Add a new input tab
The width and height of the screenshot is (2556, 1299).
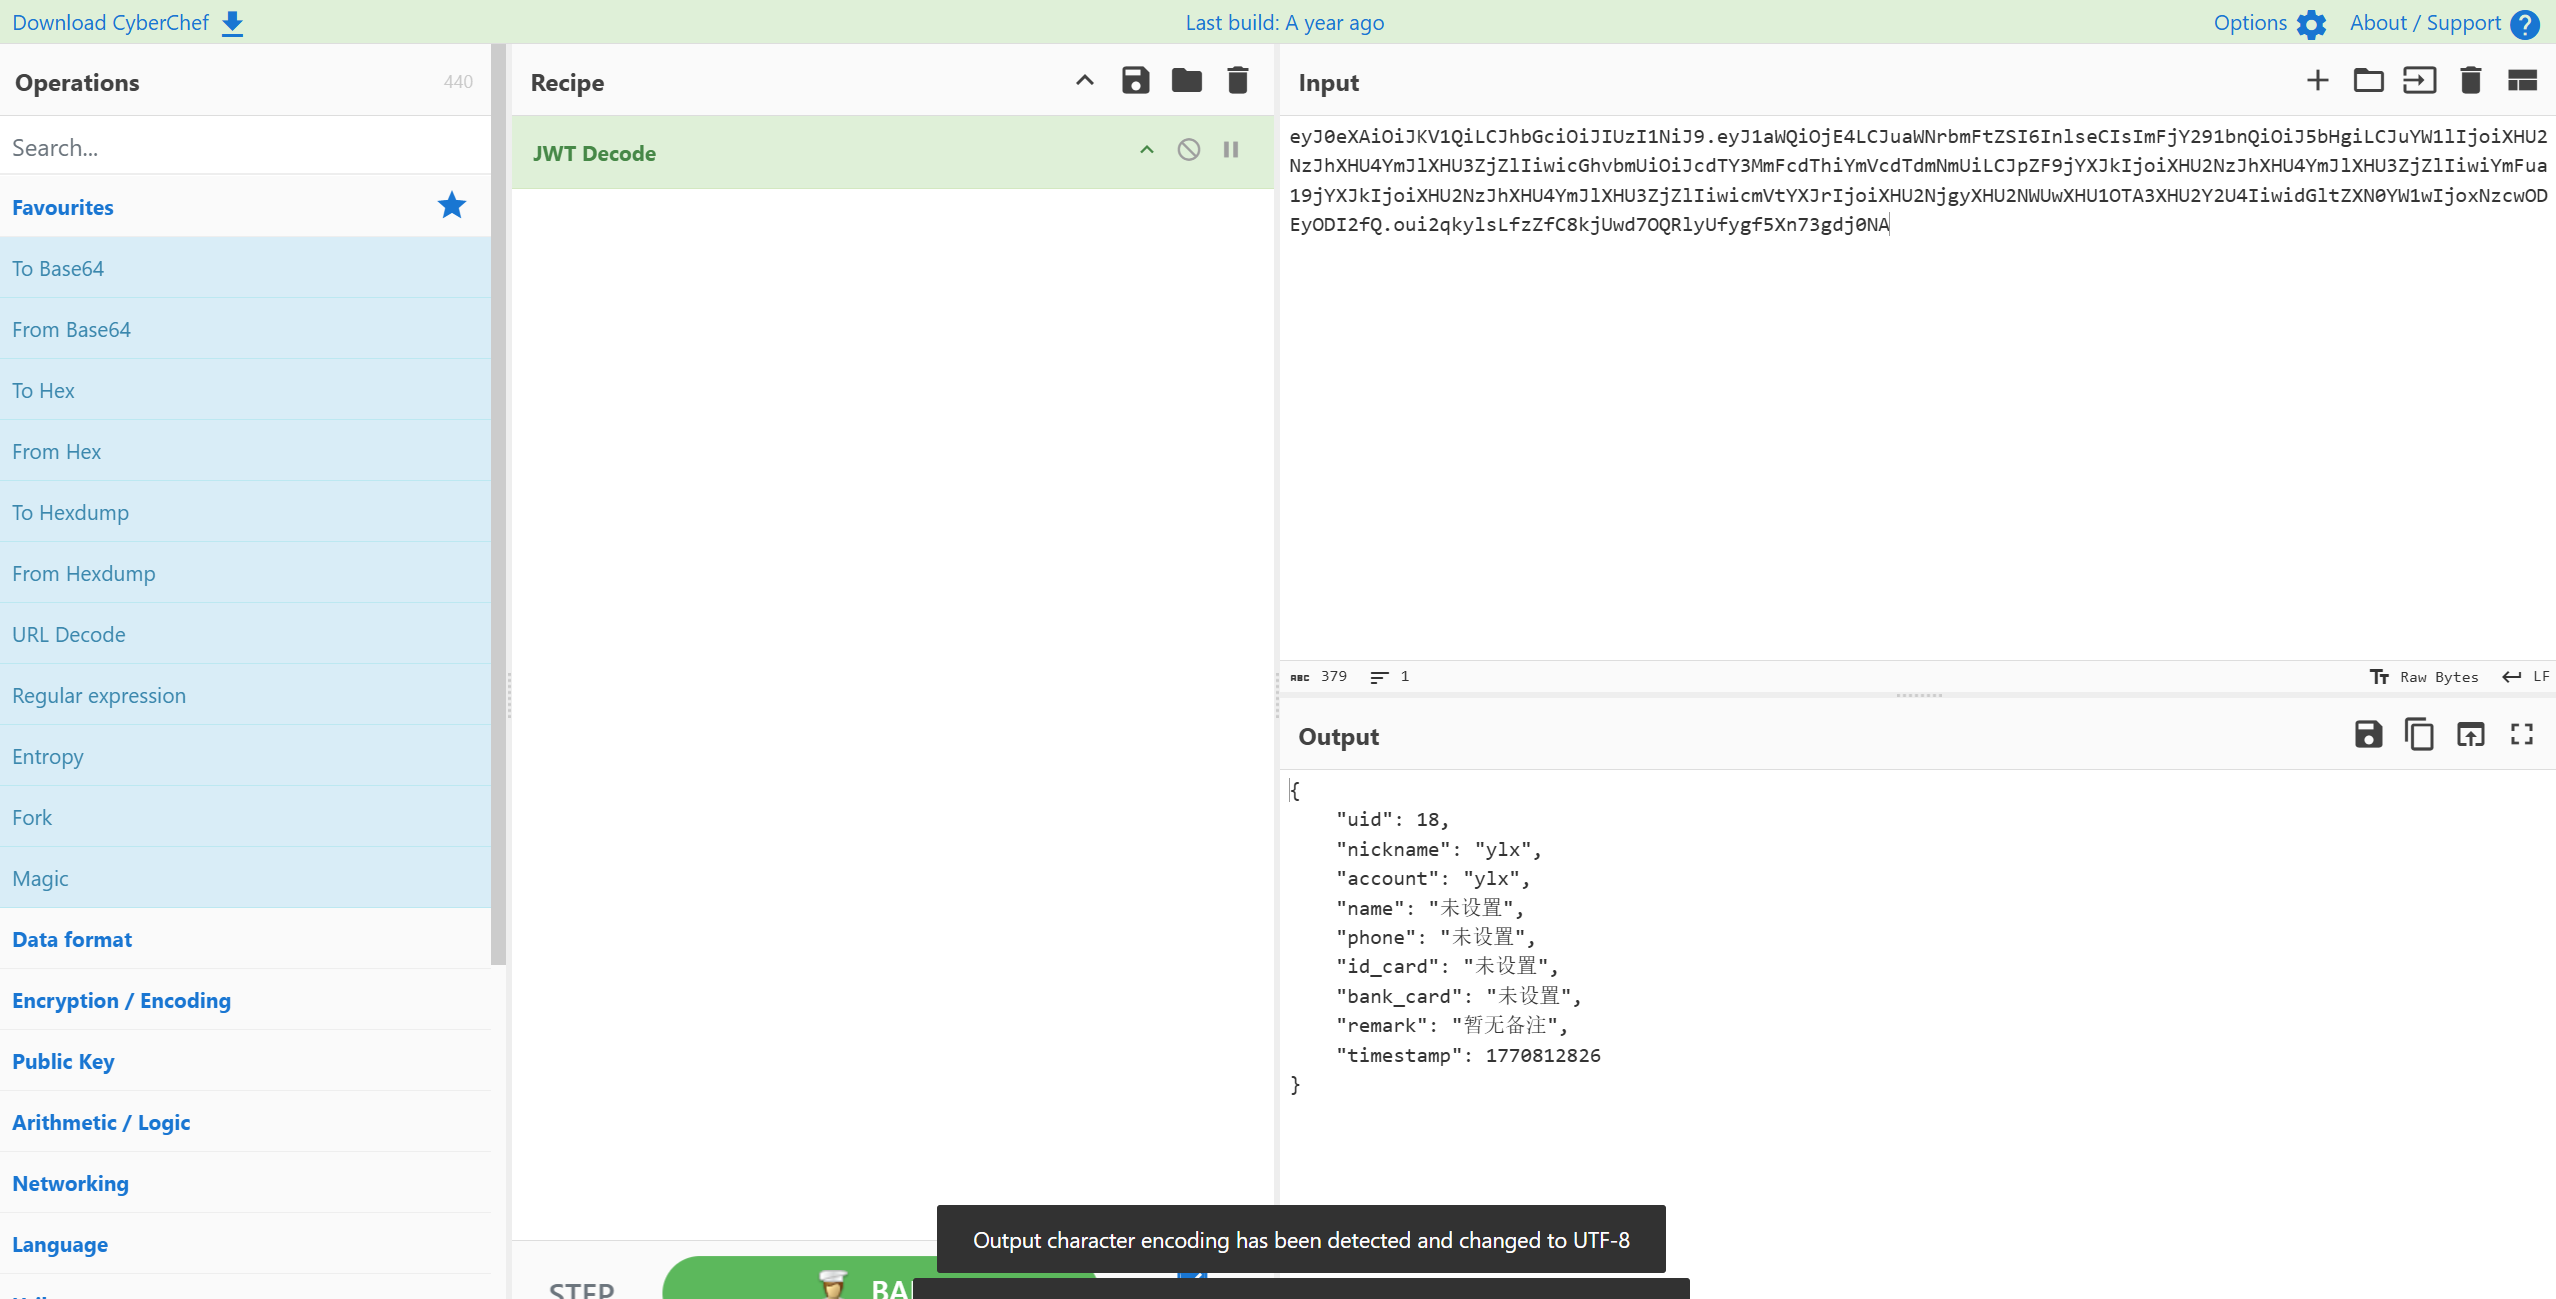point(2317,81)
